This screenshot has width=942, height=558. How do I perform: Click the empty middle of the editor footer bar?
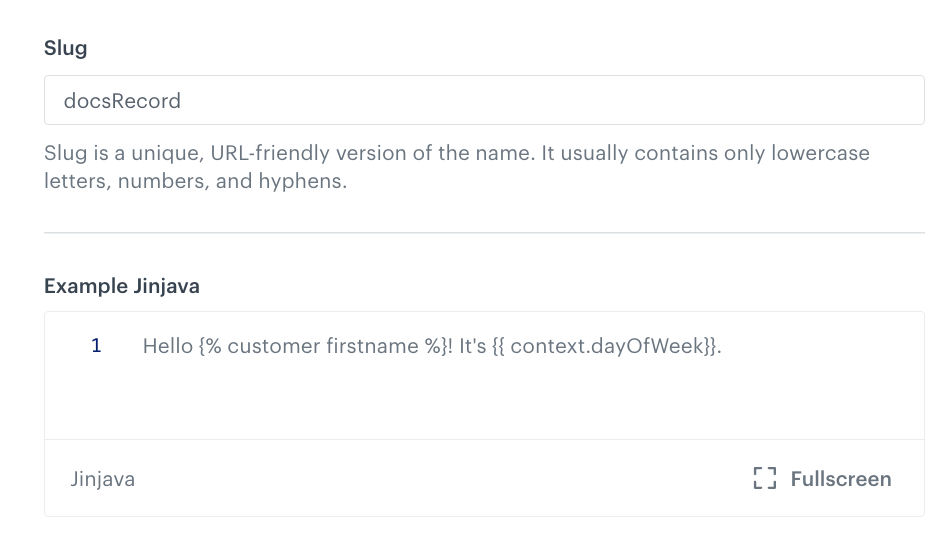pos(440,479)
